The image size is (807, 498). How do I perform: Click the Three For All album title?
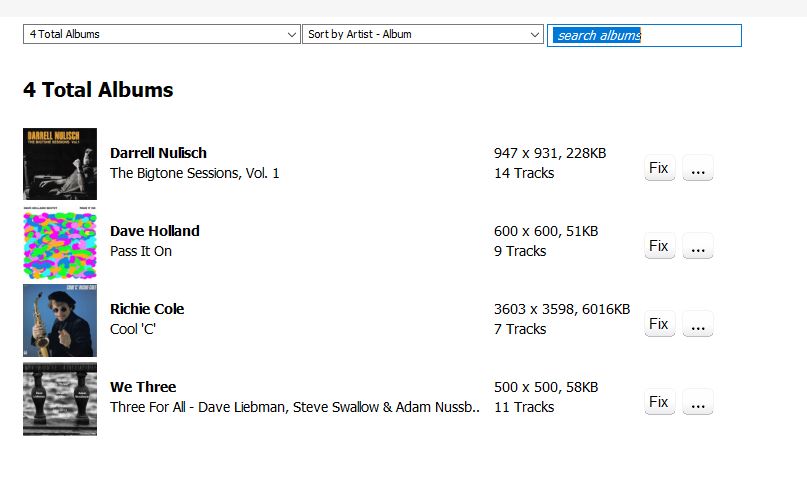click(x=296, y=407)
